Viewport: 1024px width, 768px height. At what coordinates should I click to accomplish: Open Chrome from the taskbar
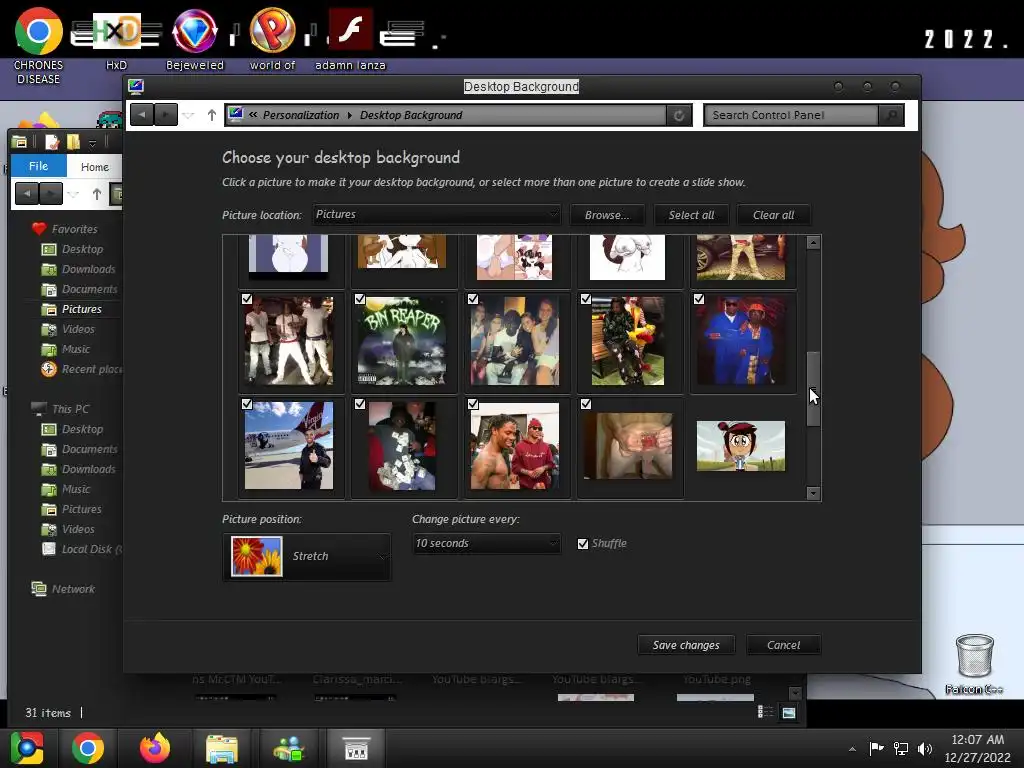coord(88,748)
